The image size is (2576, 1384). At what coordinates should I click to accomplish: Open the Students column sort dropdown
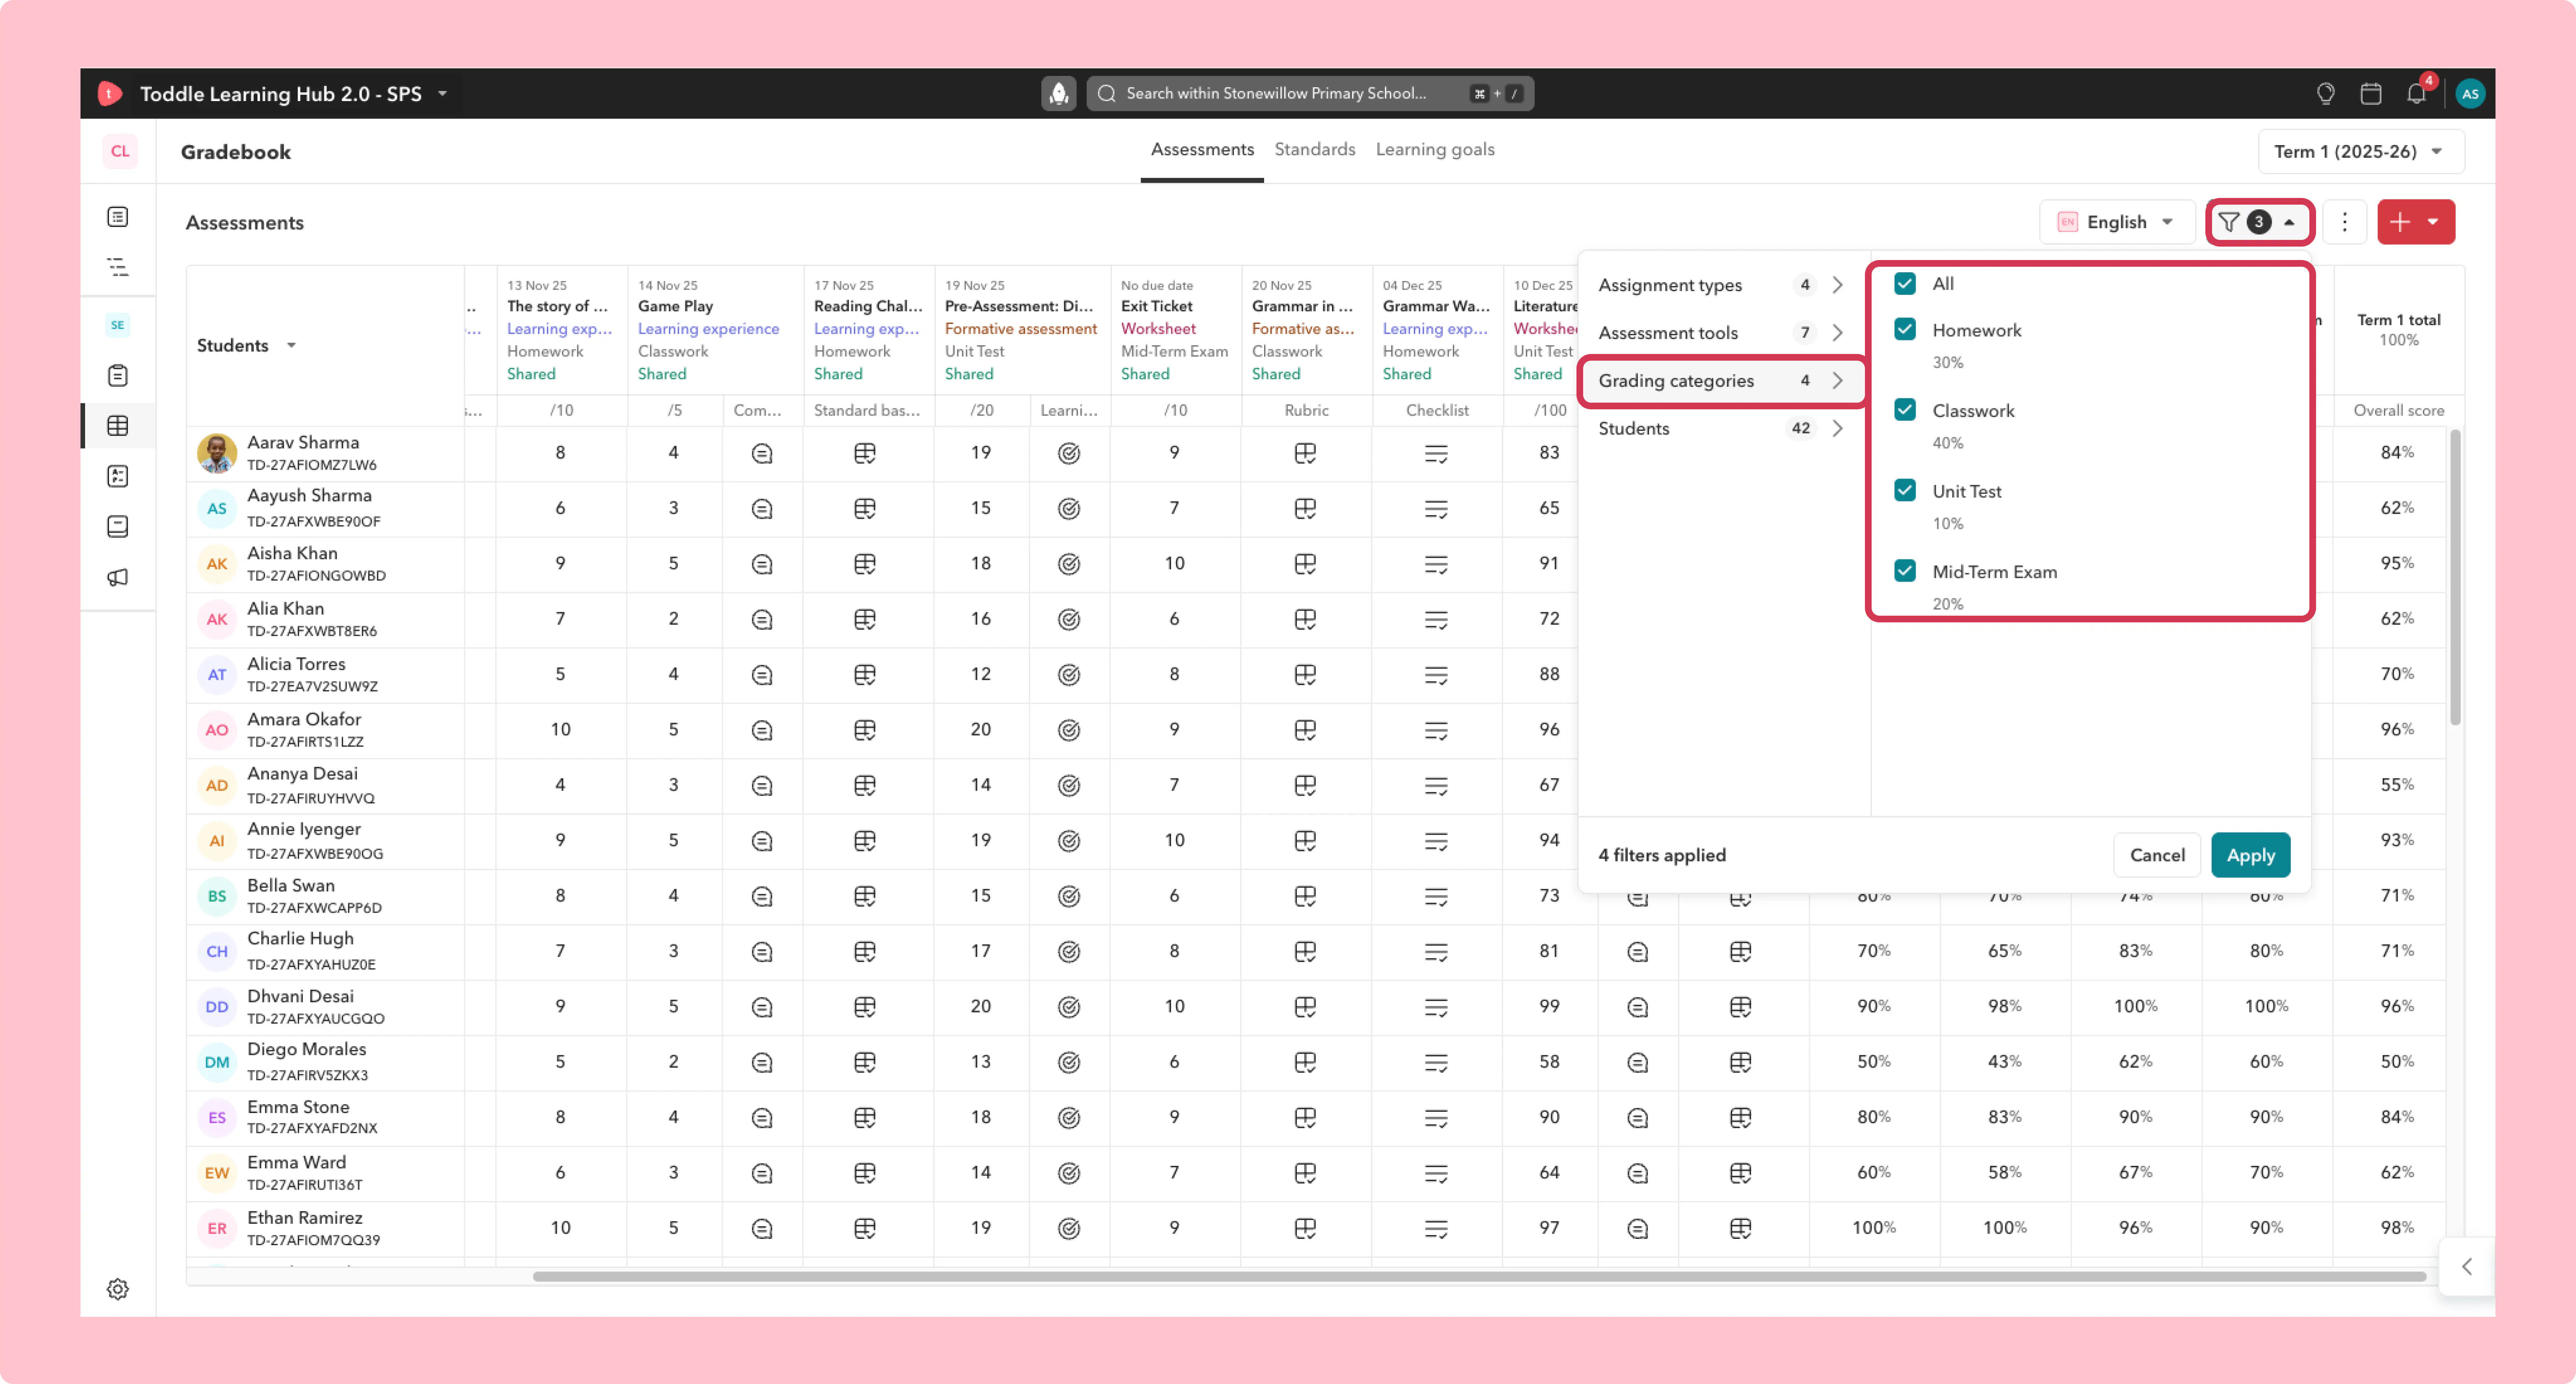tap(291, 346)
